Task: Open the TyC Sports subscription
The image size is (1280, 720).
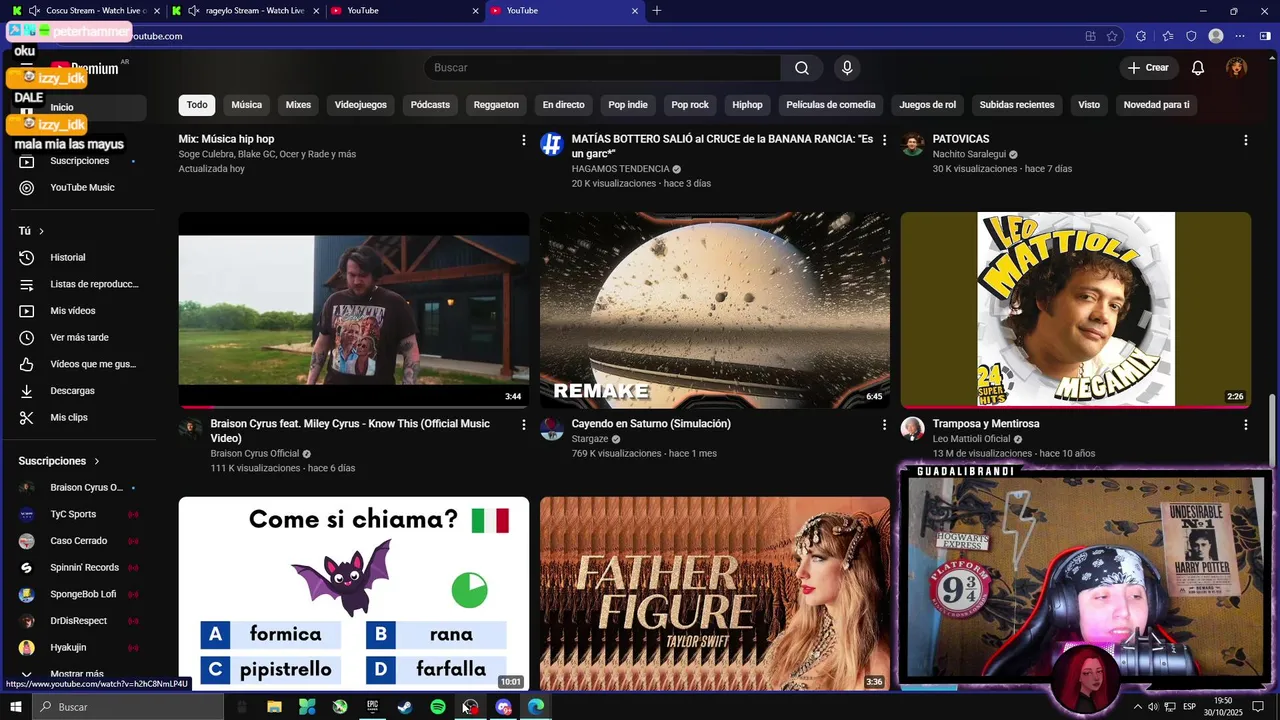Action: pyautogui.click(x=77, y=514)
